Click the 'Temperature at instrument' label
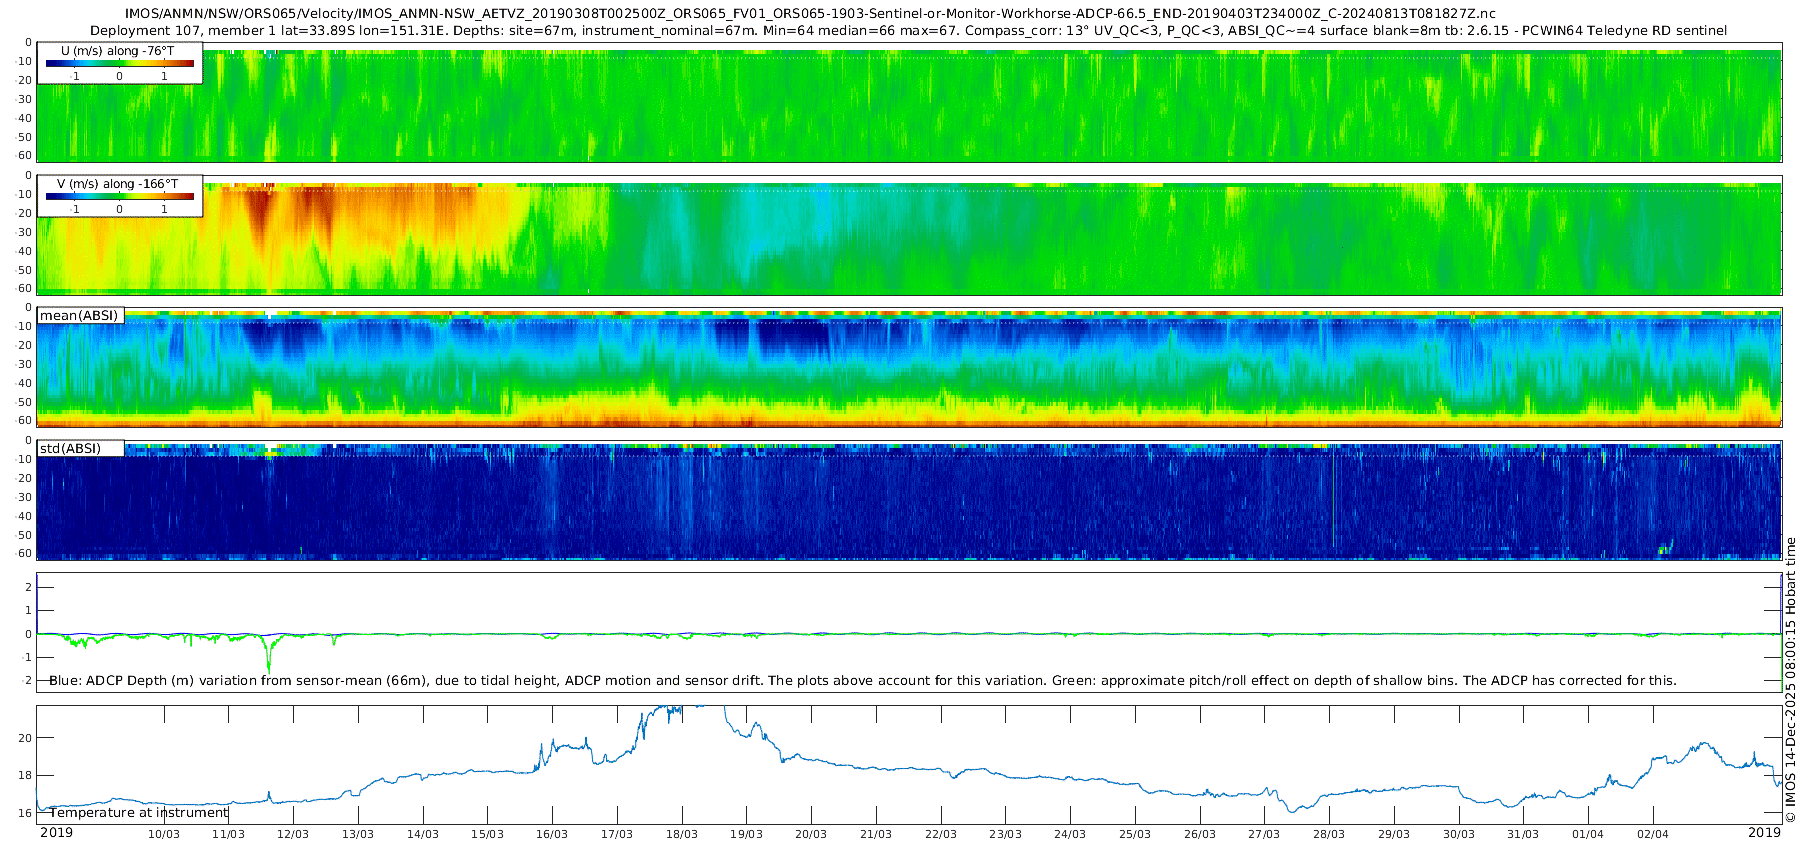Screen dimensions: 1800x850 pos(139,813)
